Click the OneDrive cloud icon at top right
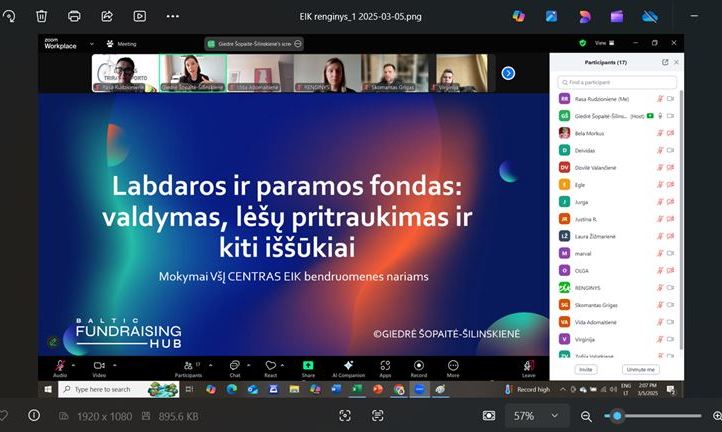The image size is (722, 432). (x=649, y=16)
